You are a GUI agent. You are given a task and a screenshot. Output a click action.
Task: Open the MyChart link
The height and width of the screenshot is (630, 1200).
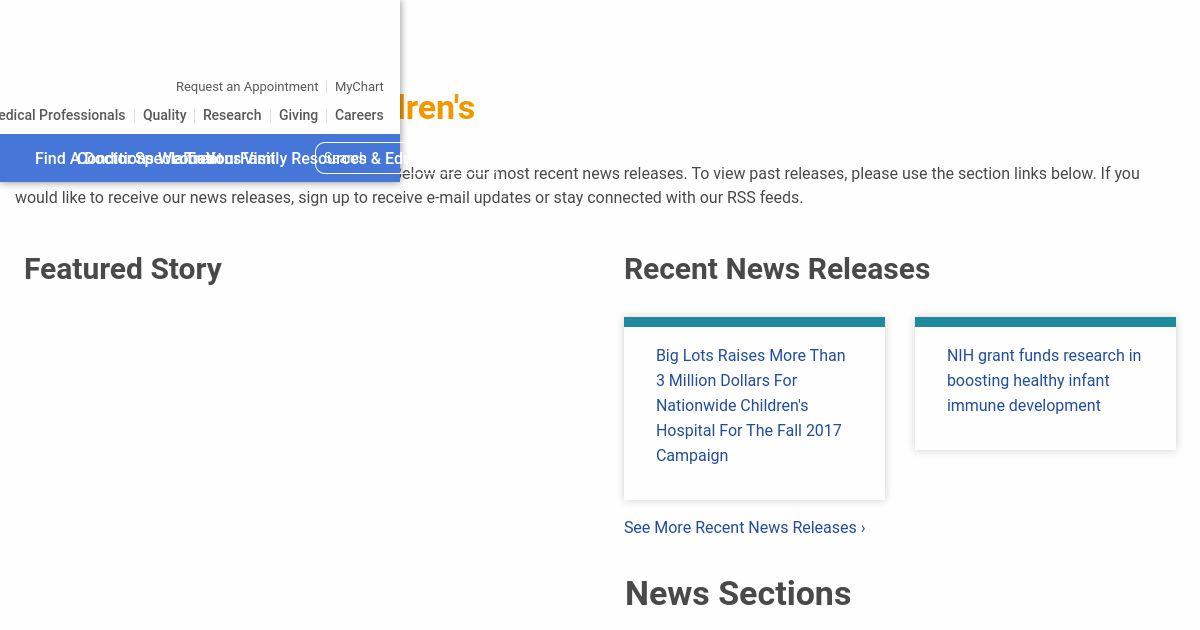pos(359,87)
